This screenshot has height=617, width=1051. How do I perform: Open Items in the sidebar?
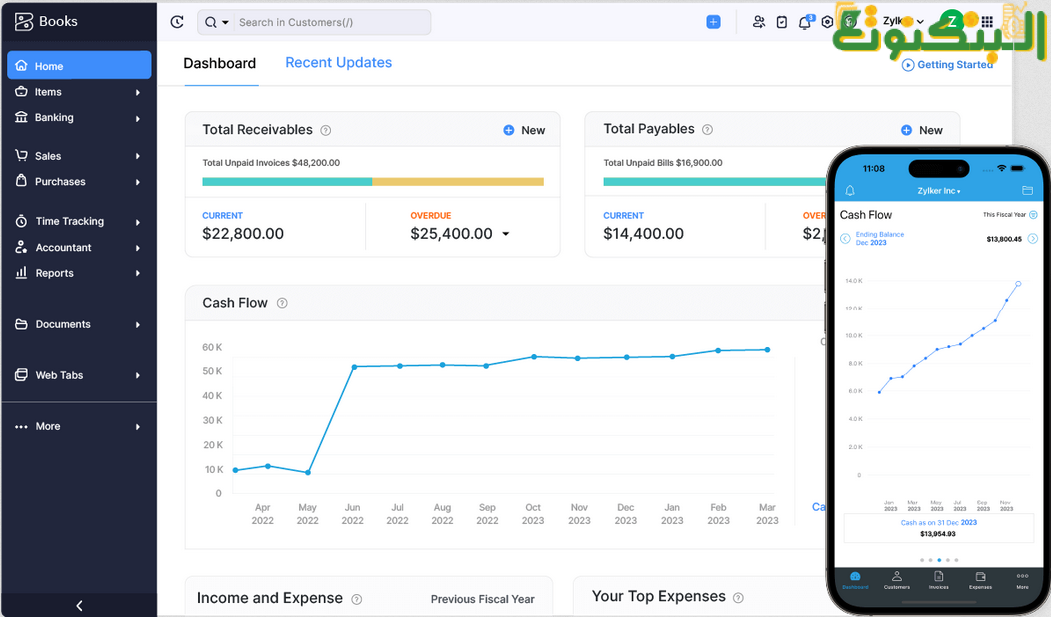pyautogui.click(x=79, y=92)
